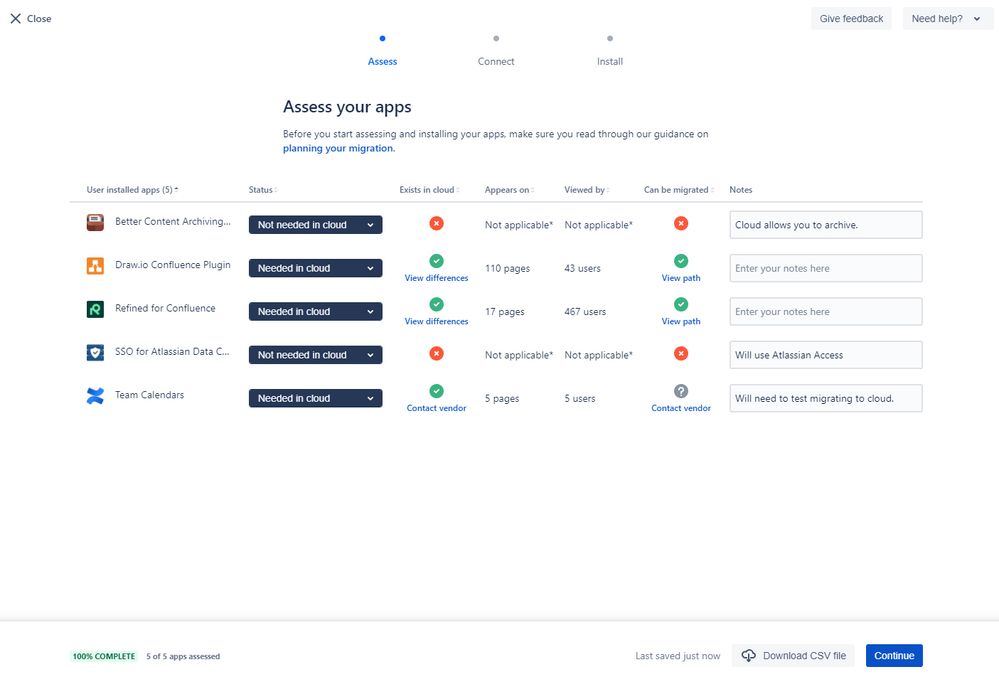Click the Last saved just now text
This screenshot has width=999, height=677.
(x=677, y=656)
